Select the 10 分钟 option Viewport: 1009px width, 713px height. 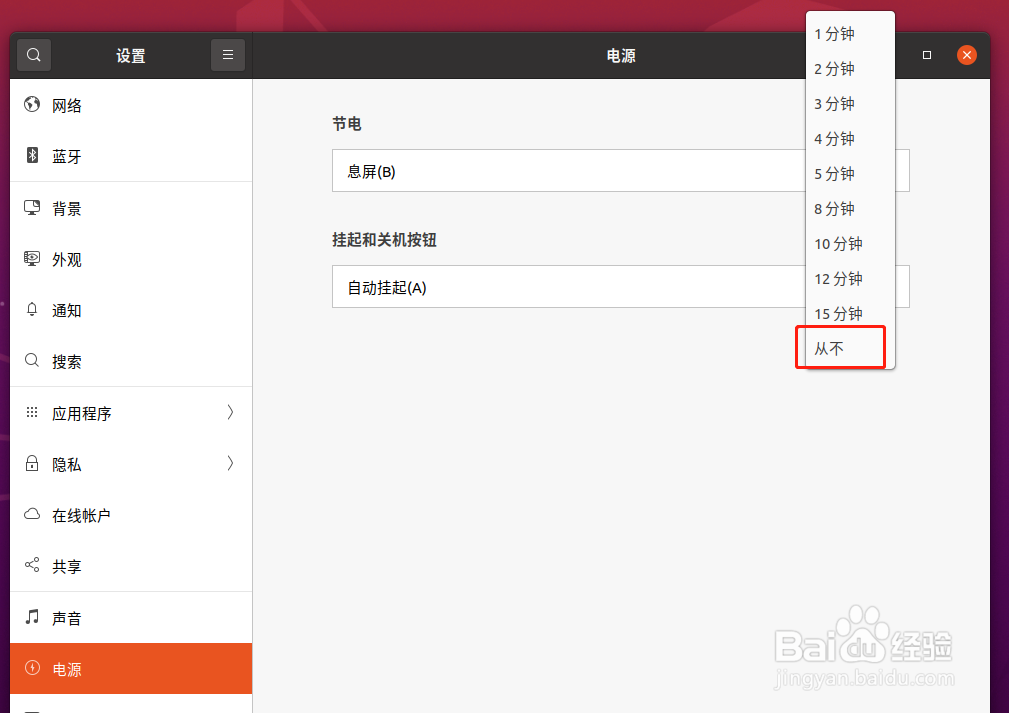coord(850,243)
